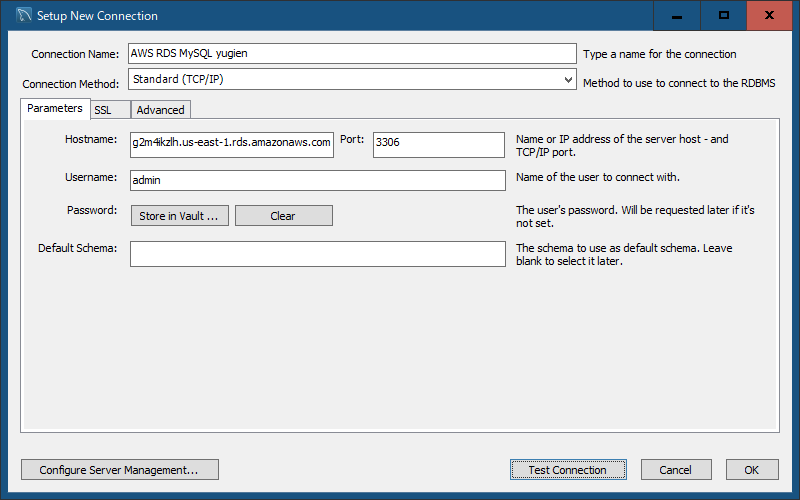Expand Standard (TCP/IP) dropdown chevron arrow
The image size is (800, 500).
tap(568, 80)
